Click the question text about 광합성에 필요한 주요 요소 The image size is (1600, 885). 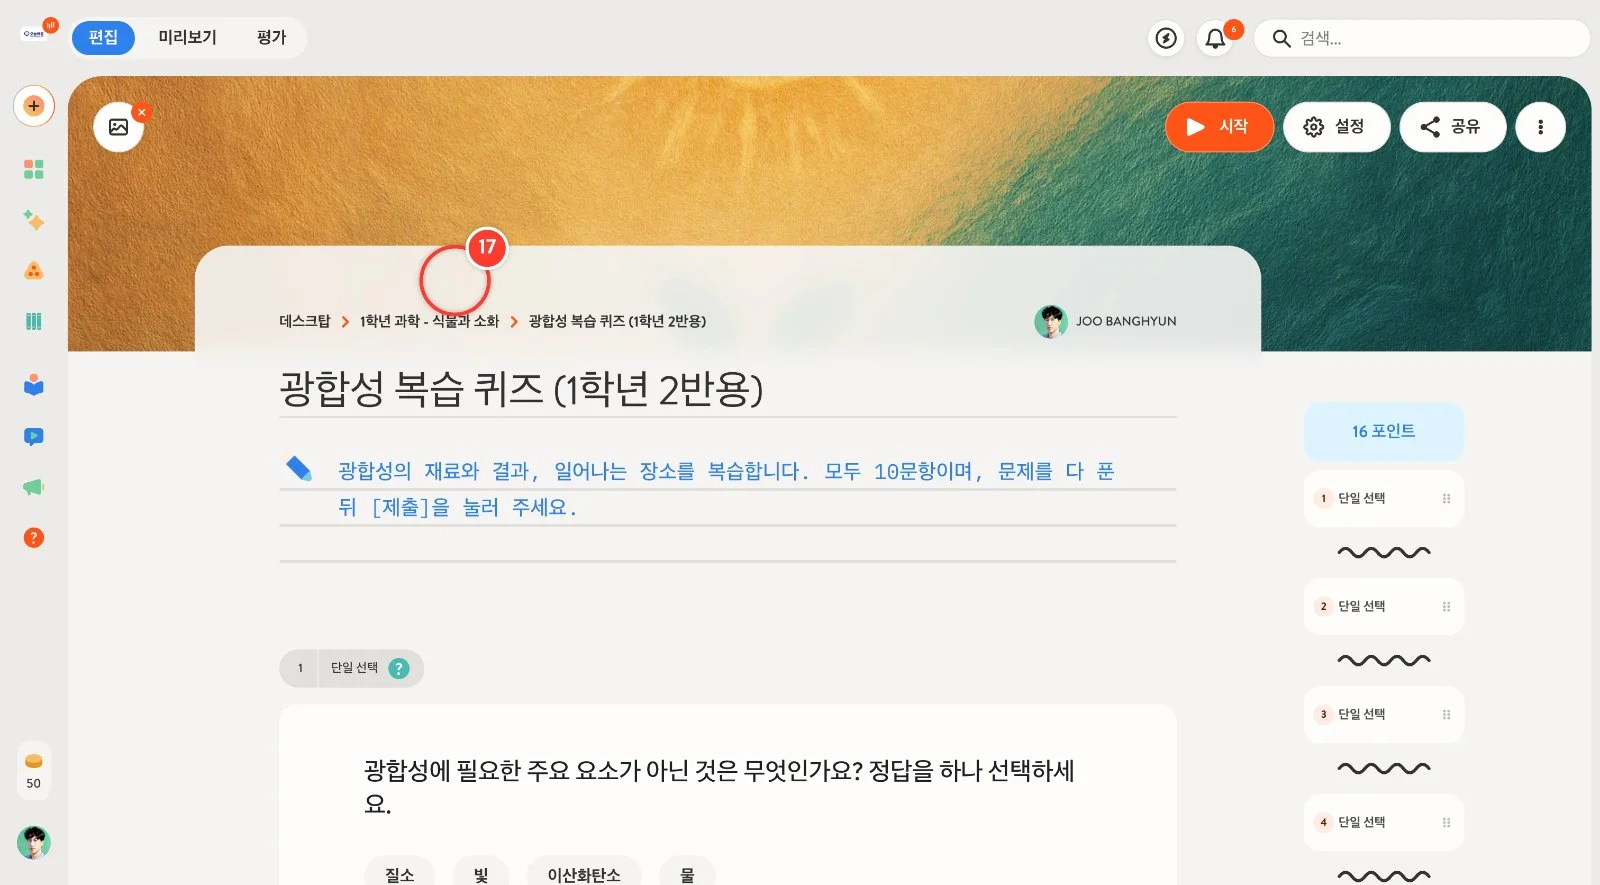[718, 787]
